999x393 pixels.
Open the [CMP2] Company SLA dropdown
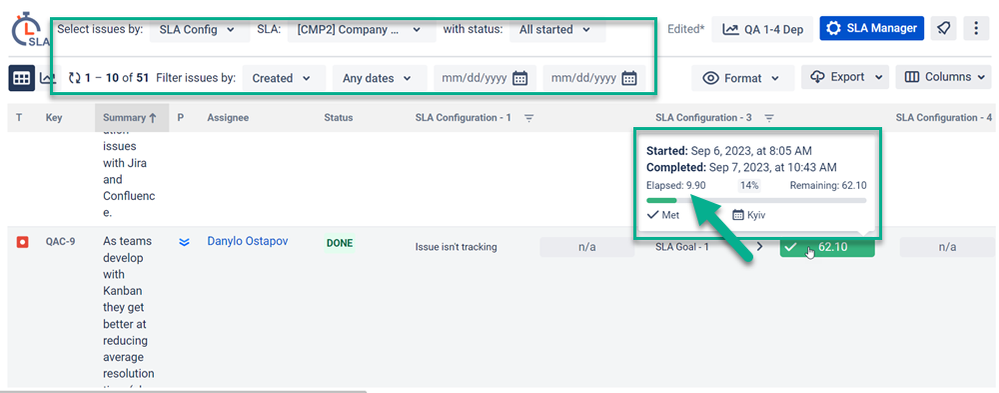click(361, 29)
